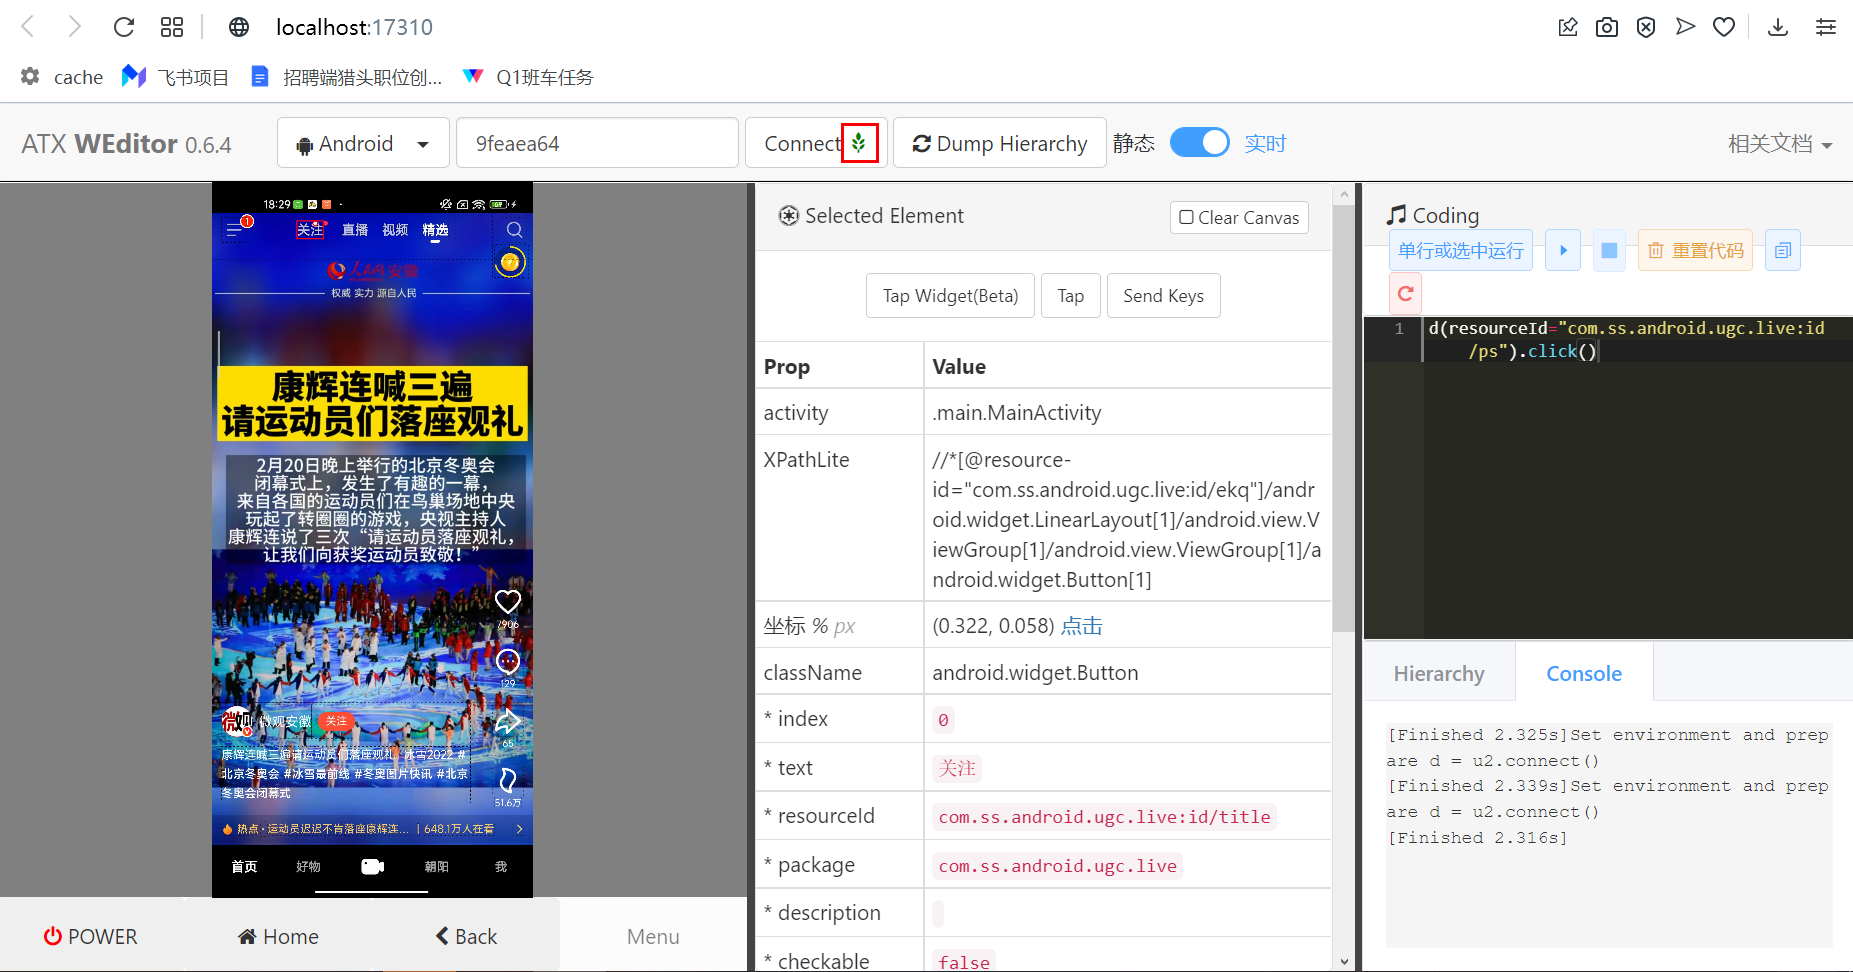
Task: Click the red restart kernel icon
Action: click(1405, 293)
